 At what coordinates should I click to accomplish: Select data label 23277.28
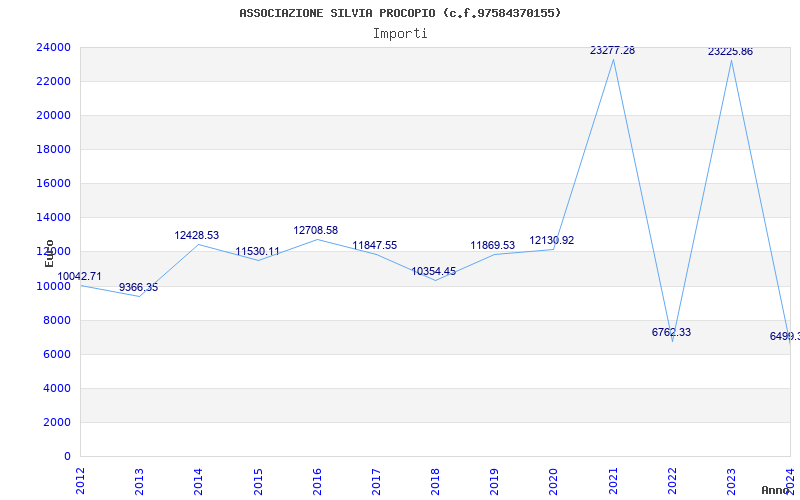(x=612, y=51)
